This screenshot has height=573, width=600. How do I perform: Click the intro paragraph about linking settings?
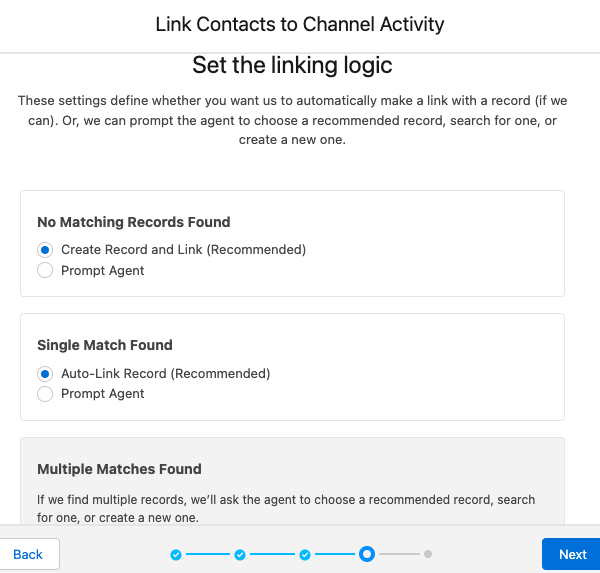pyautogui.click(x=292, y=120)
